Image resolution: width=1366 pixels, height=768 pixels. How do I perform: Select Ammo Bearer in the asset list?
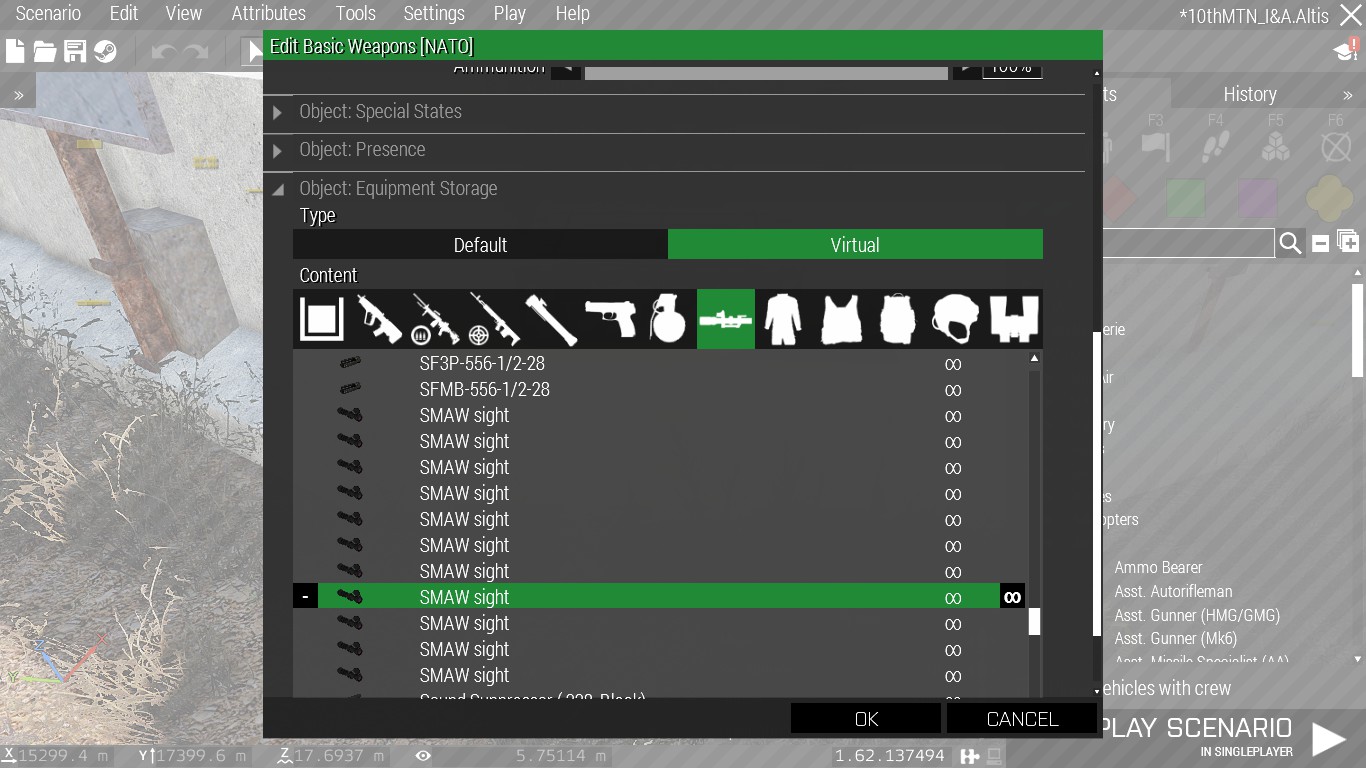pos(1158,568)
